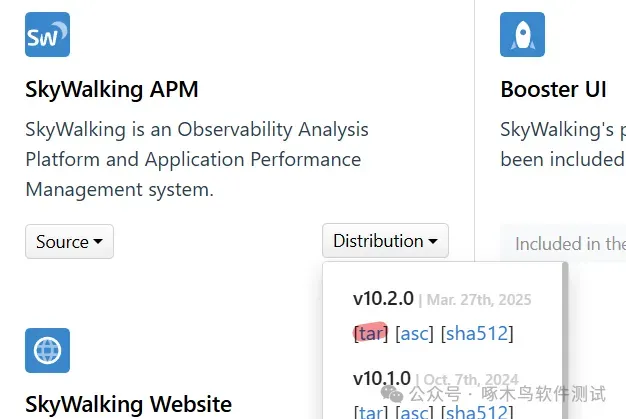626x419 pixels.
Task: Click the SkyWalking APM heading
Action: tap(112, 89)
